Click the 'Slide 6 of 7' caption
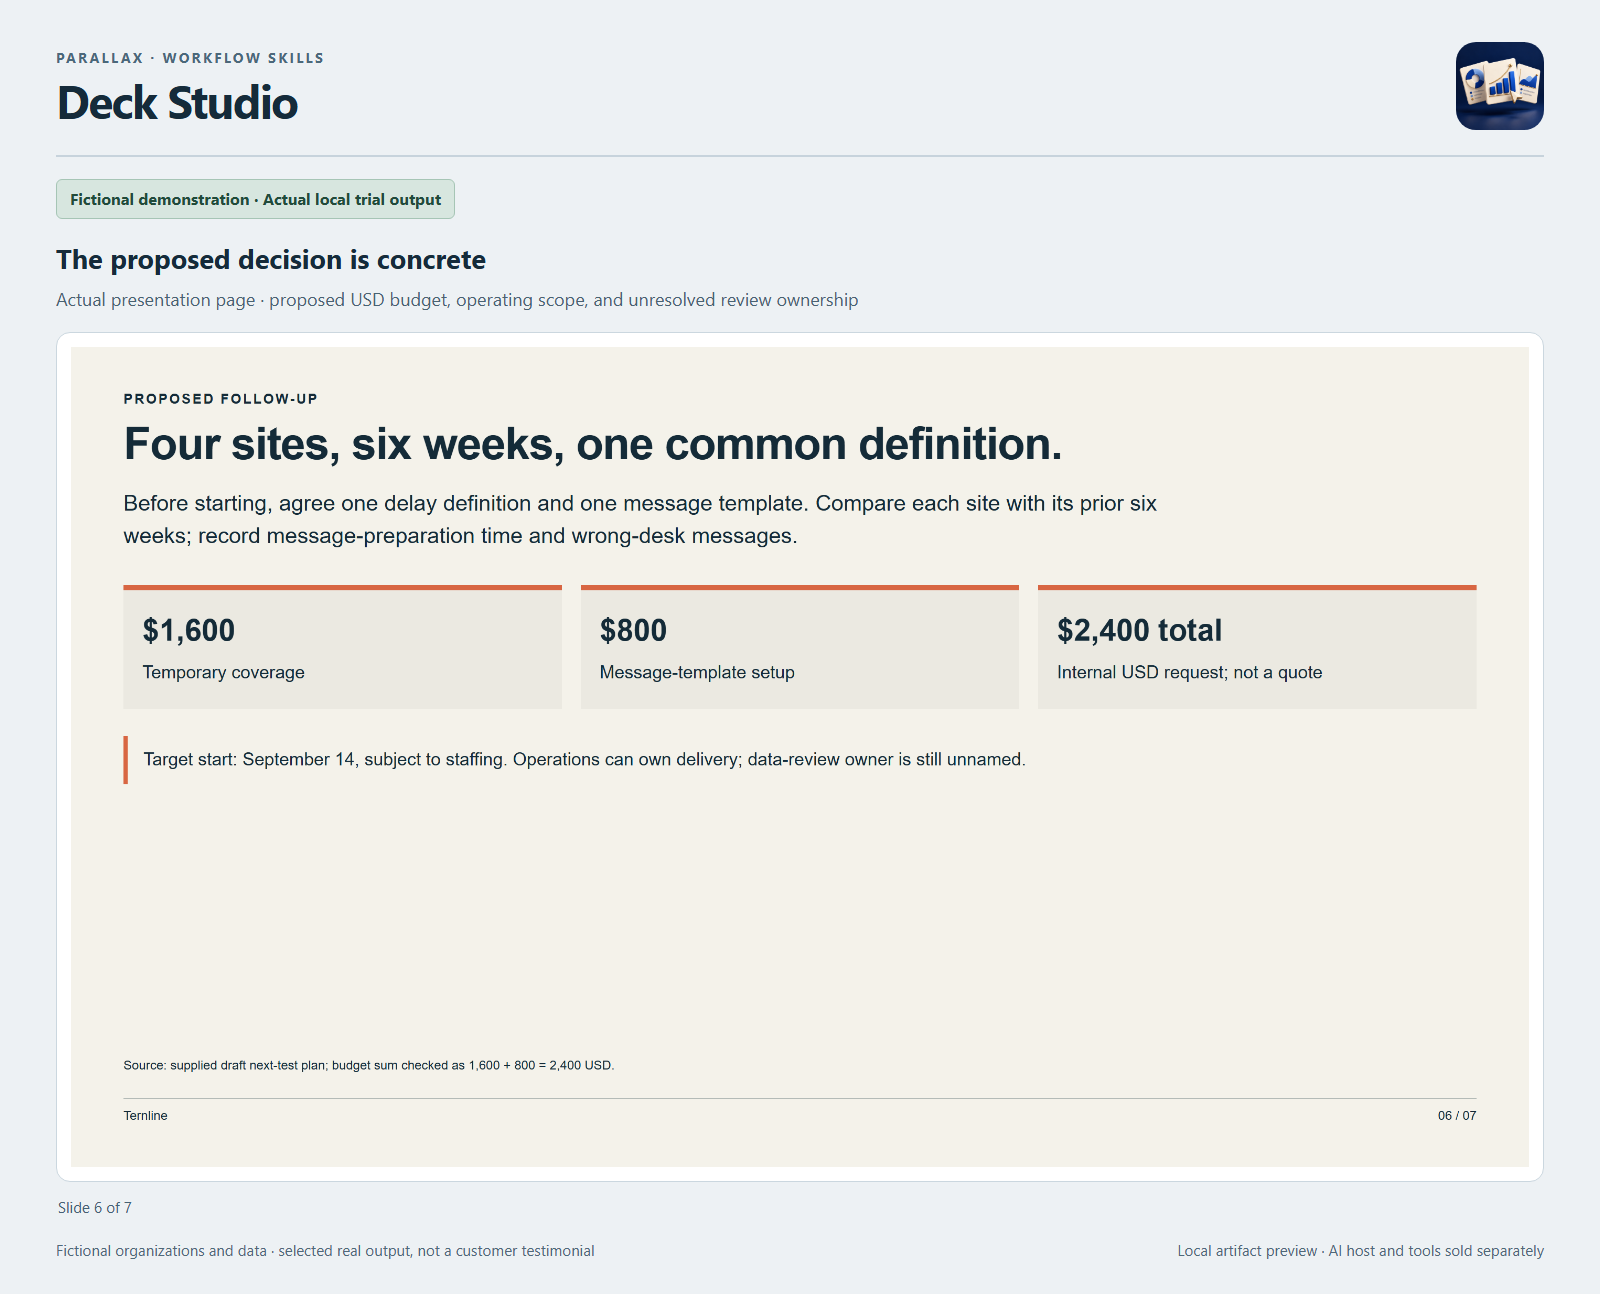1600x1294 pixels. pyautogui.click(x=95, y=1208)
